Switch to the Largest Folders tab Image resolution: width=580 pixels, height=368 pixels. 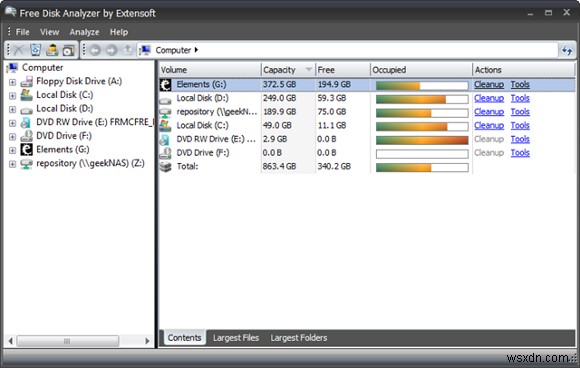click(299, 338)
